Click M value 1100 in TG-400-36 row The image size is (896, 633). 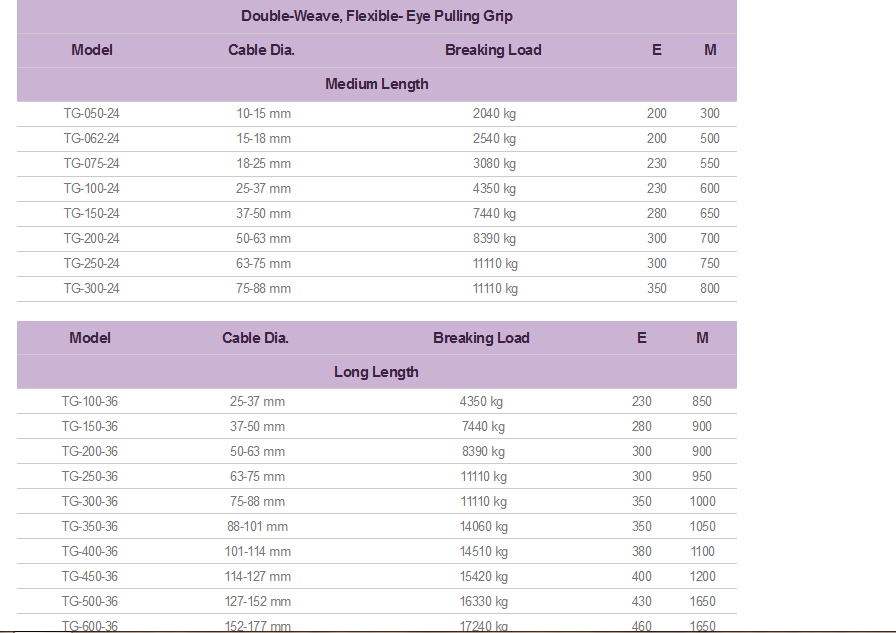702,552
